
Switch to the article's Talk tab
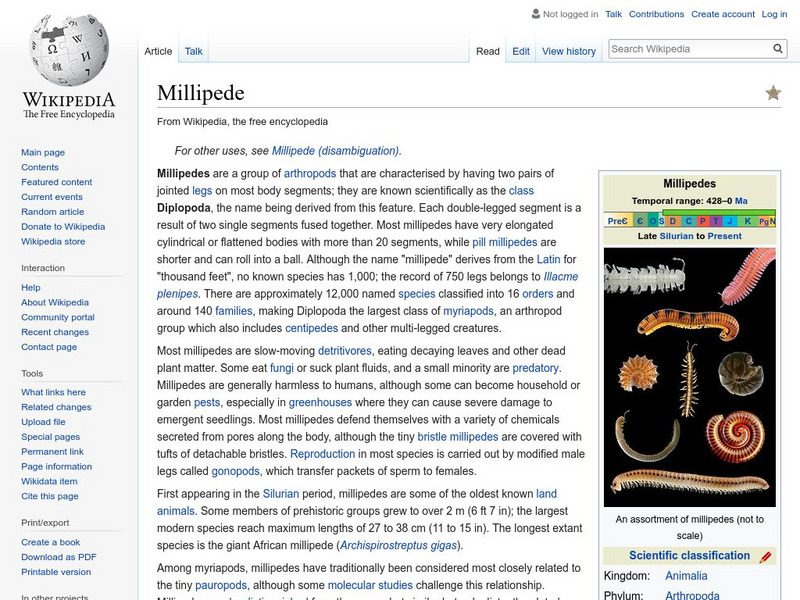(x=192, y=50)
